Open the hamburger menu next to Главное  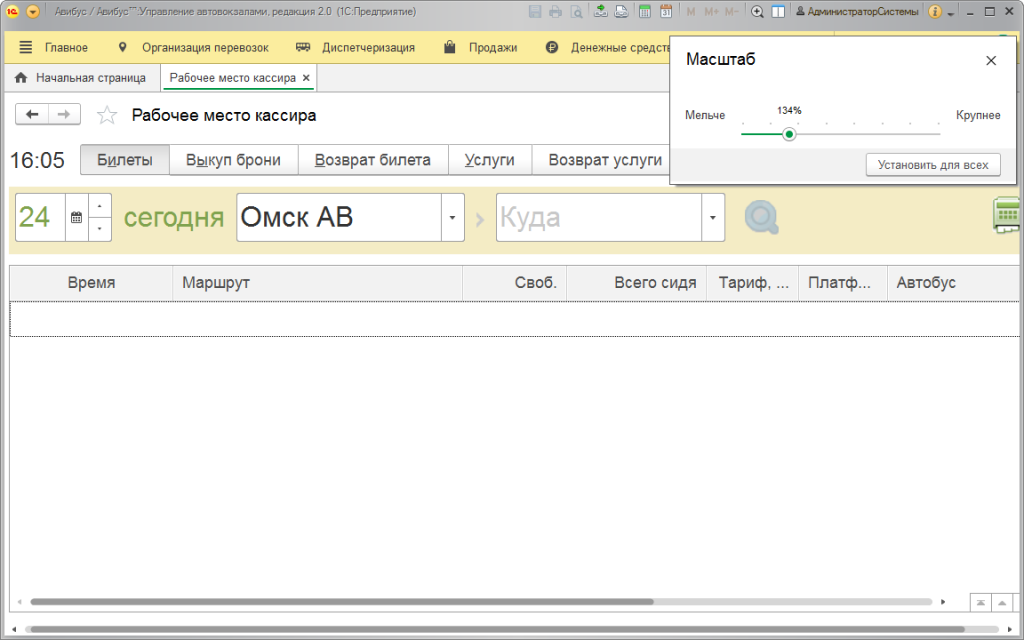(x=25, y=47)
